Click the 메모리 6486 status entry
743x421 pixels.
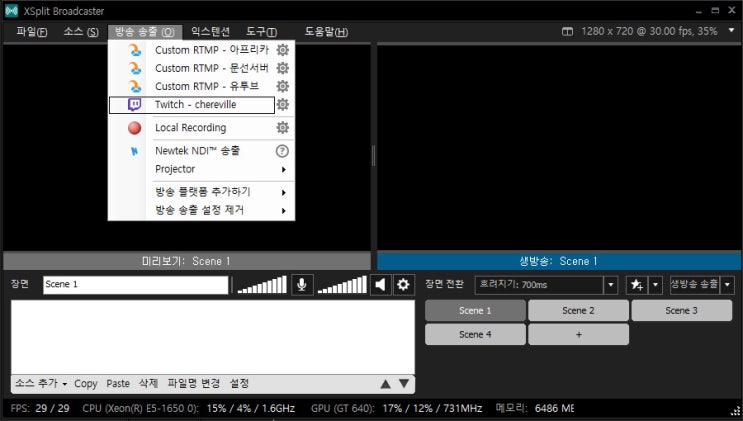point(535,408)
